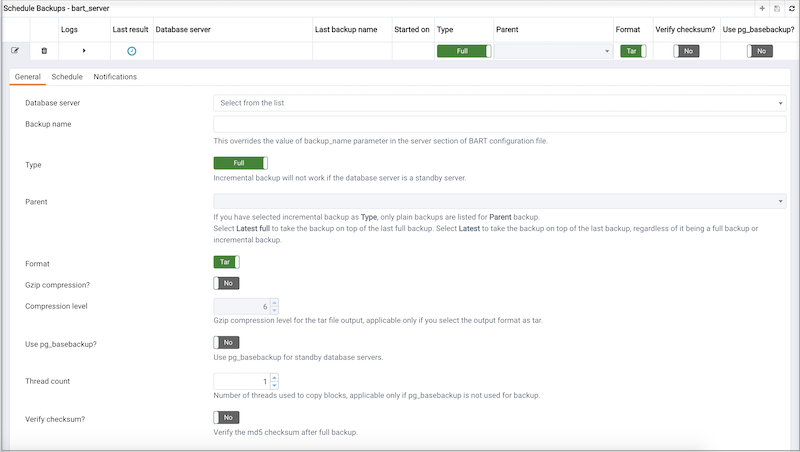Image resolution: width=800 pixels, height=452 pixels.
Task: Click the Compression level stepper arrows
Action: pyautogui.click(x=274, y=306)
